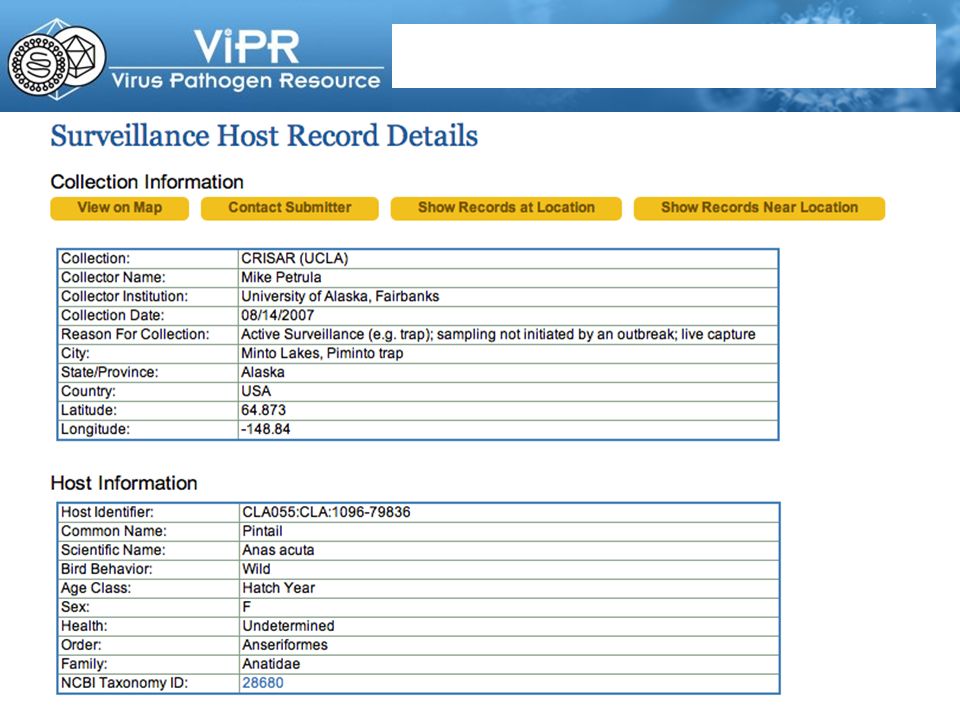Click the Host Identifier: label
This screenshot has width=960, height=720.
(x=107, y=512)
